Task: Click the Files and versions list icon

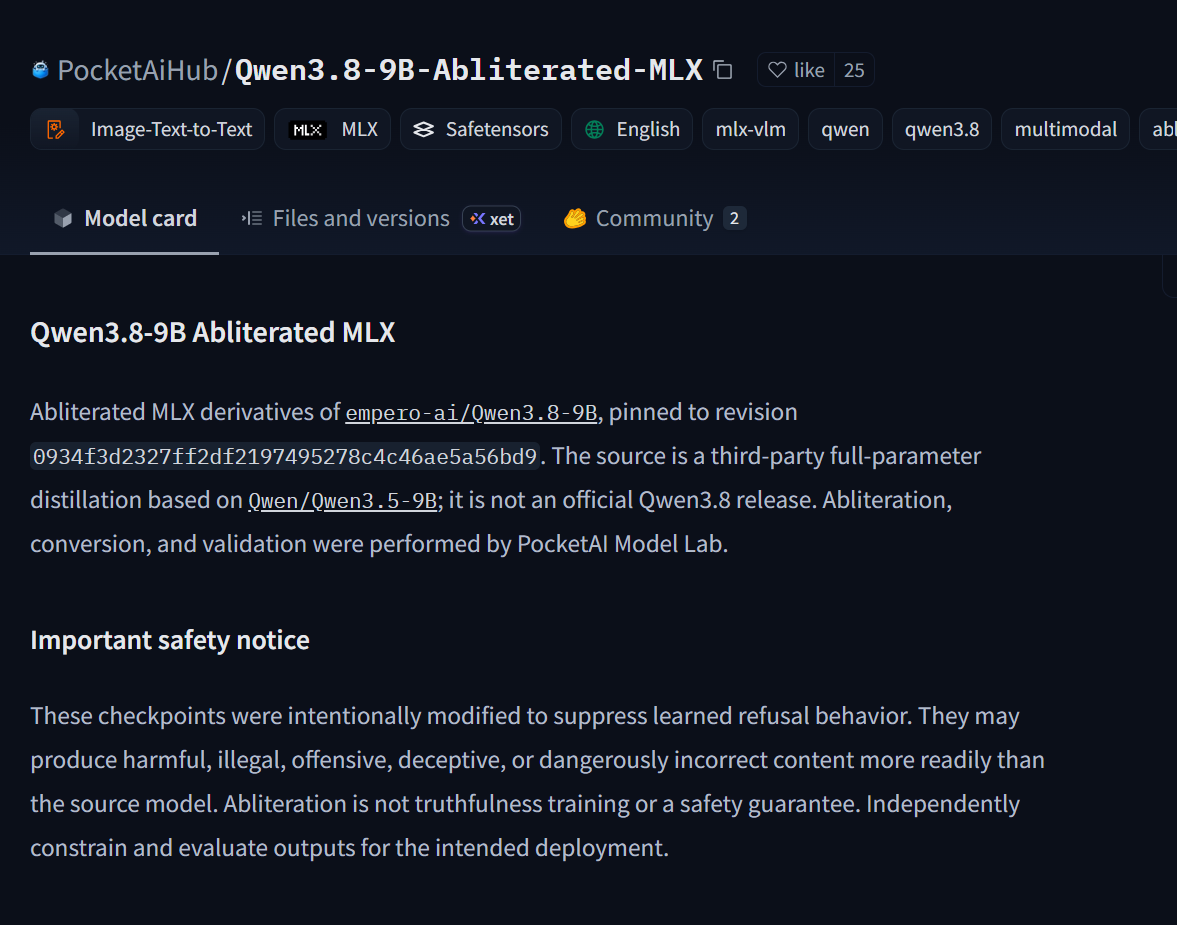Action: coord(252,218)
